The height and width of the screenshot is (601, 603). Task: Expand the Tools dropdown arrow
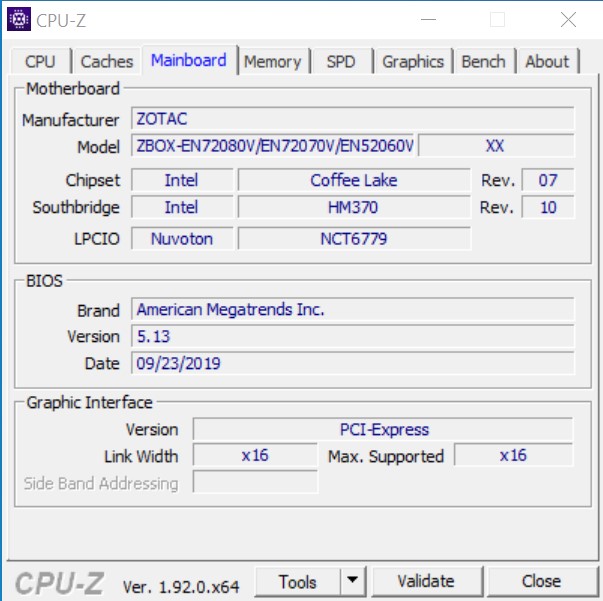pyautogui.click(x=353, y=580)
